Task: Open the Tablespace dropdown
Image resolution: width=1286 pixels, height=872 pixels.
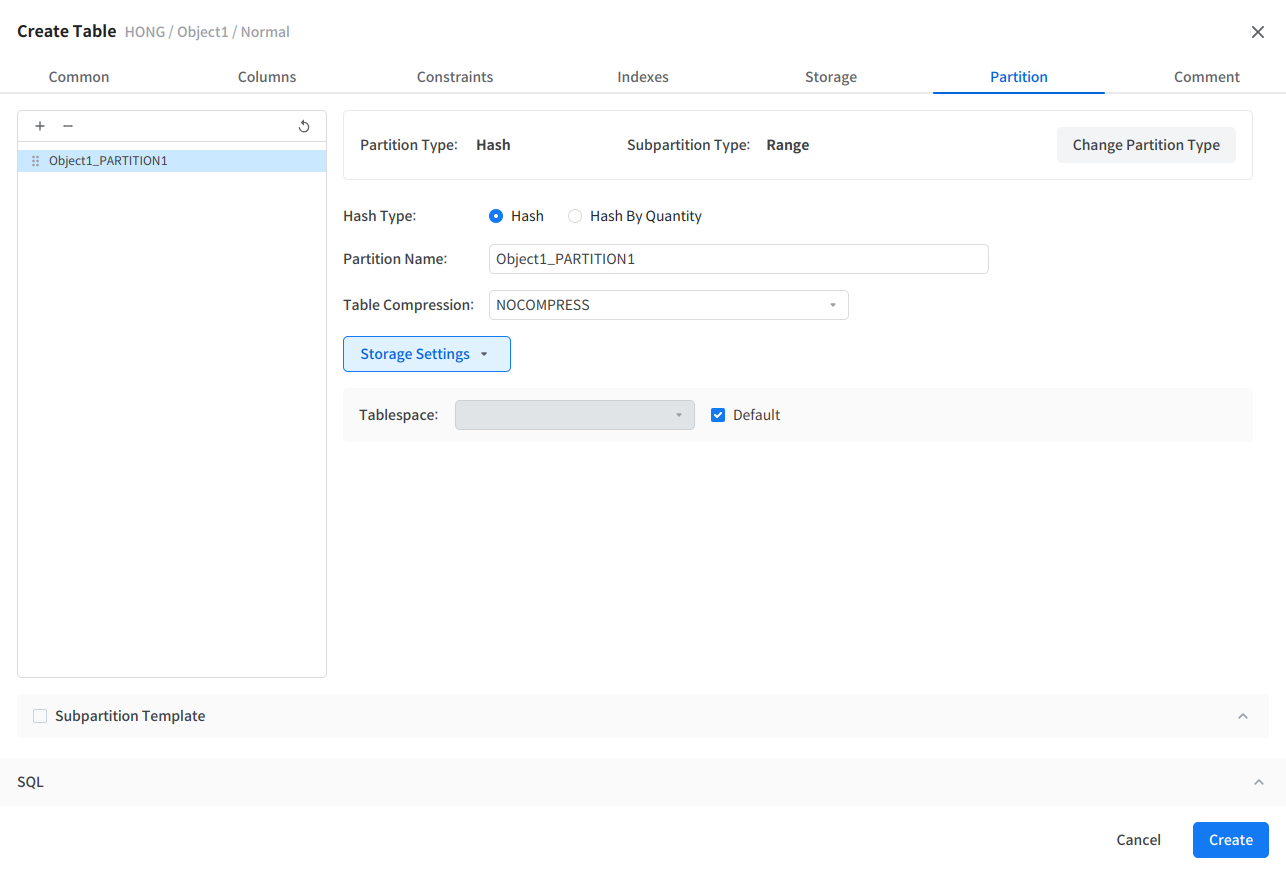Action: pos(574,415)
